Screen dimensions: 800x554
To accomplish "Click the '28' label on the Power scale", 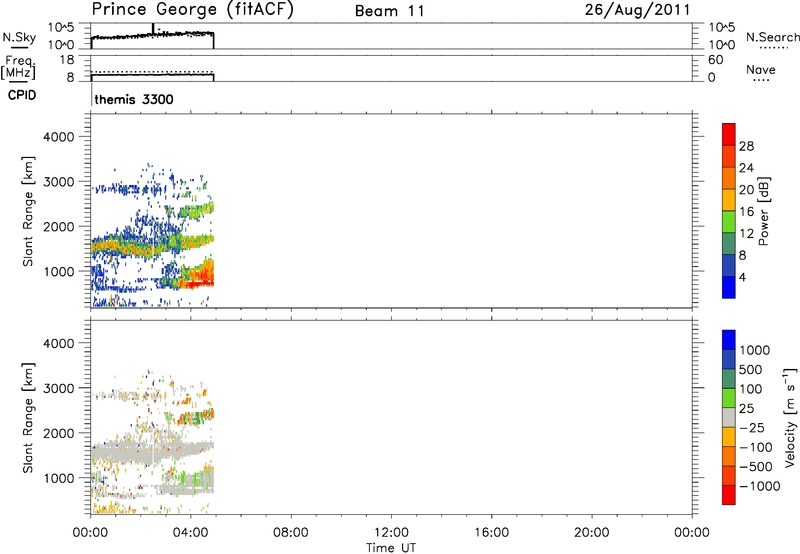I will [x=746, y=146].
